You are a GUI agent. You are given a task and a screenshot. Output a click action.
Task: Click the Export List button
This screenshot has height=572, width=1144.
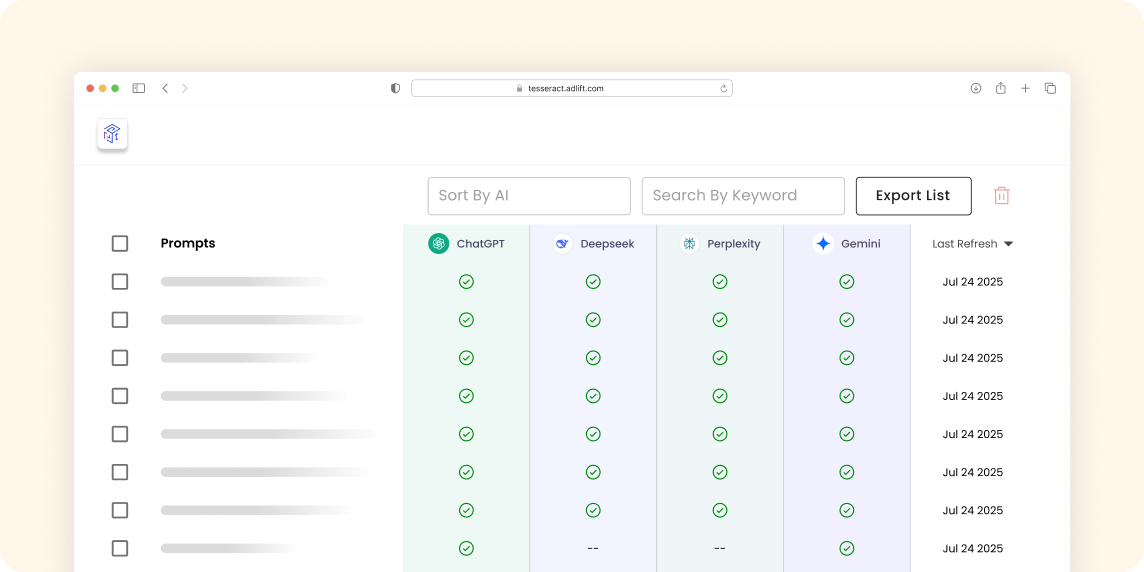tap(913, 196)
